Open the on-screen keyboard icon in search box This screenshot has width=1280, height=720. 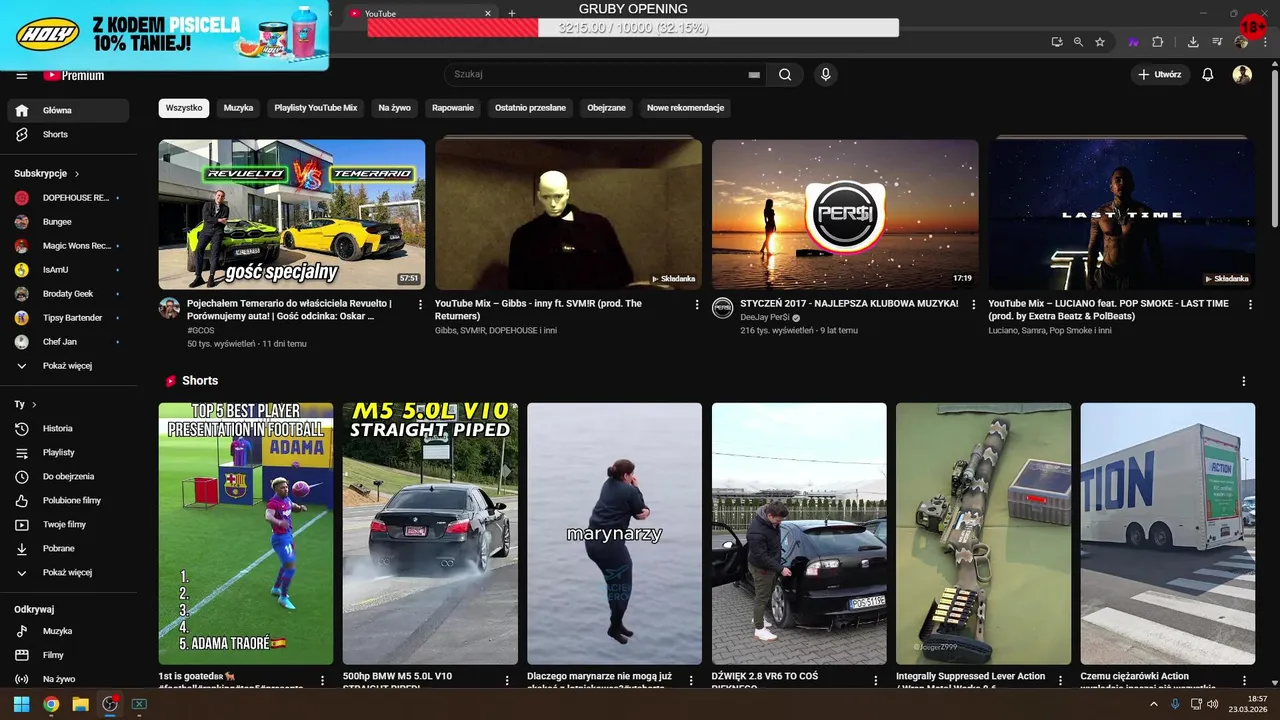(x=754, y=75)
